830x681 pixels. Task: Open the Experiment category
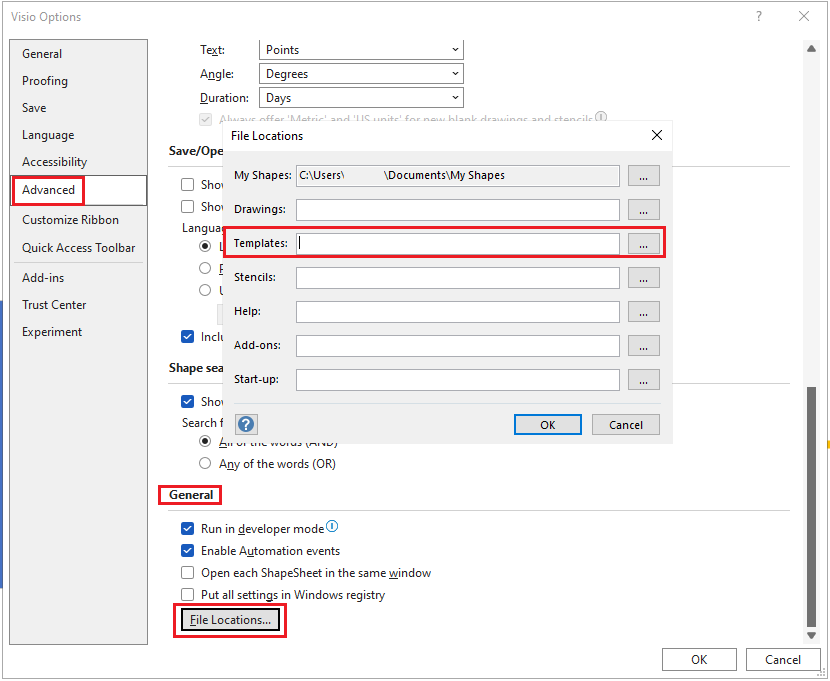78,332
